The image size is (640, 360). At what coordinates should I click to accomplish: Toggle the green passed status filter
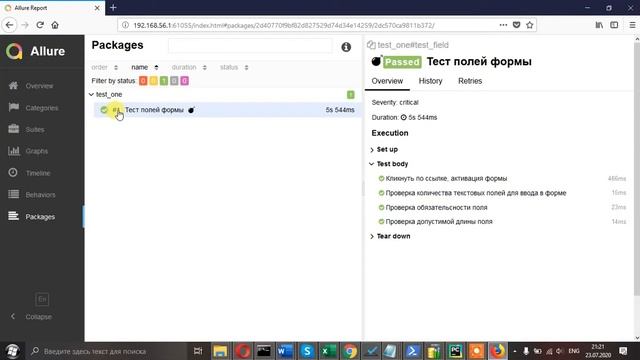click(164, 81)
